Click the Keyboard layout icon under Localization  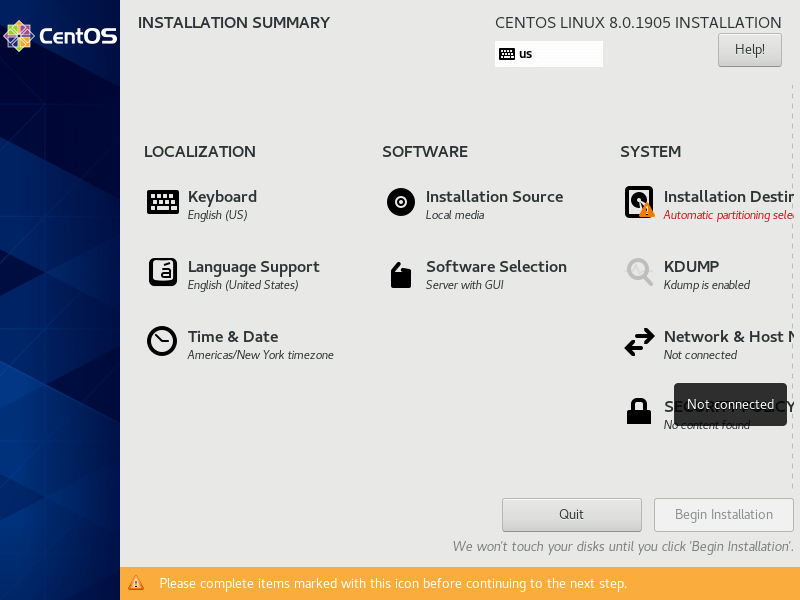coord(162,202)
